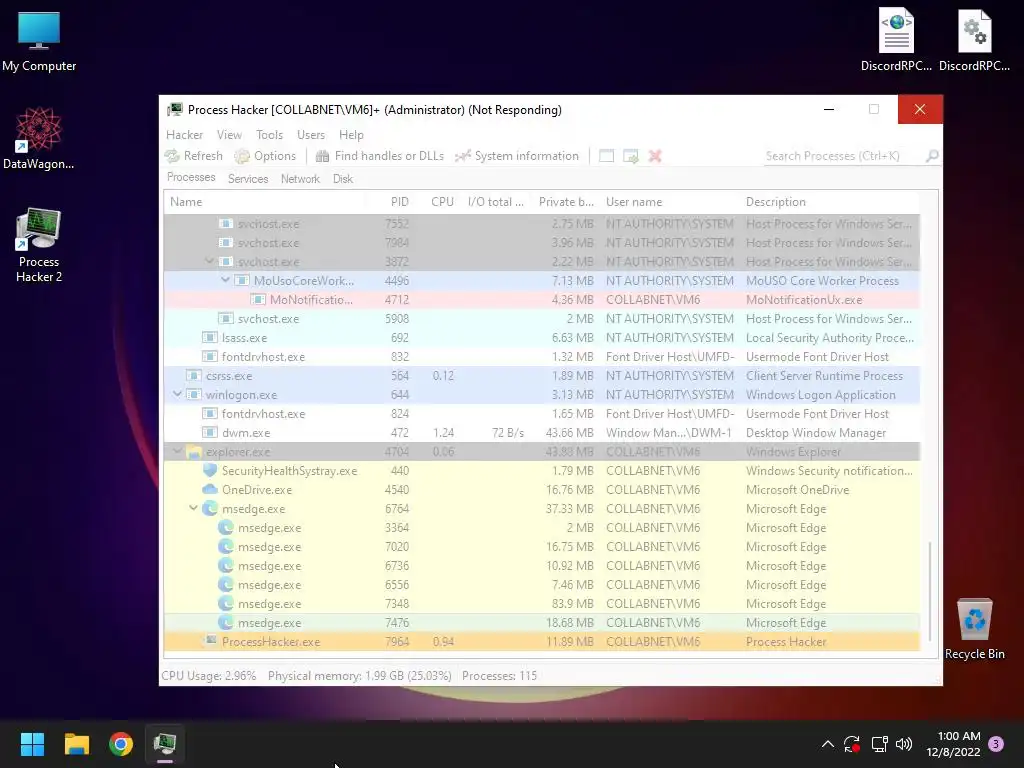Sort by the Description column header
This screenshot has height=768, width=1024.
(830, 202)
